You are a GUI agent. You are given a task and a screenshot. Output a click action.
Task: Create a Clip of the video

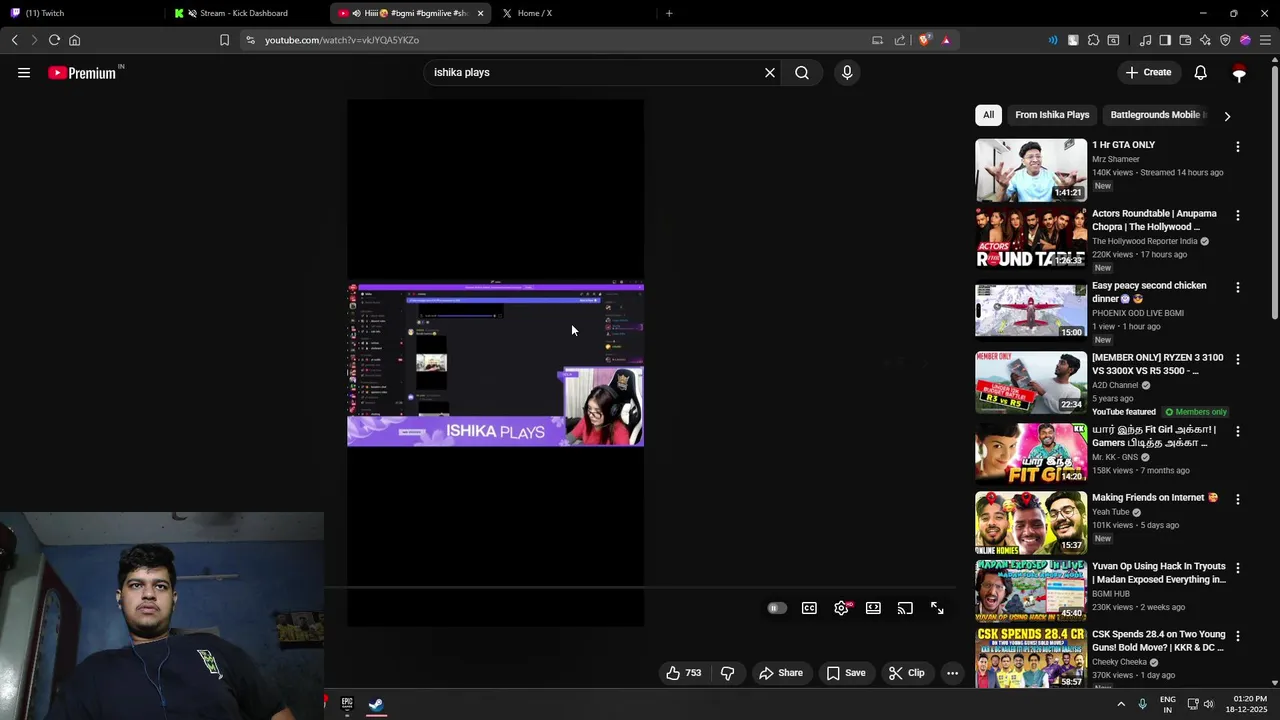point(906,673)
